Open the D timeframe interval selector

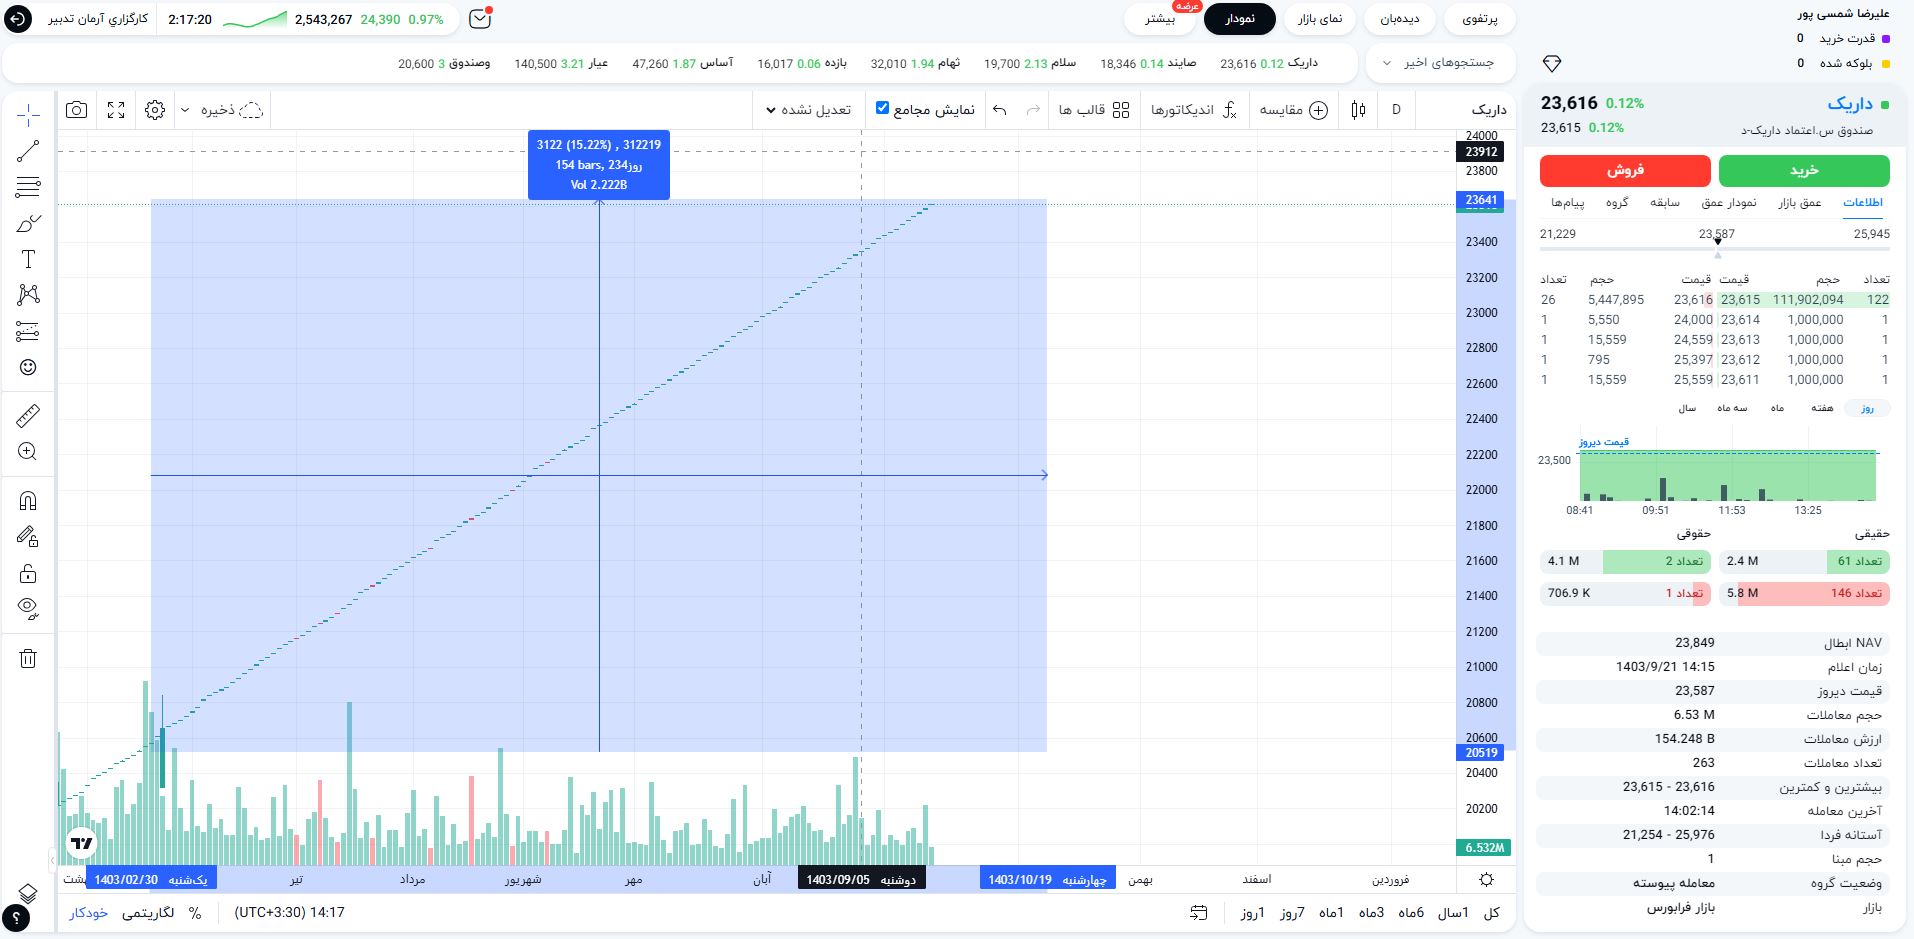click(x=1396, y=110)
